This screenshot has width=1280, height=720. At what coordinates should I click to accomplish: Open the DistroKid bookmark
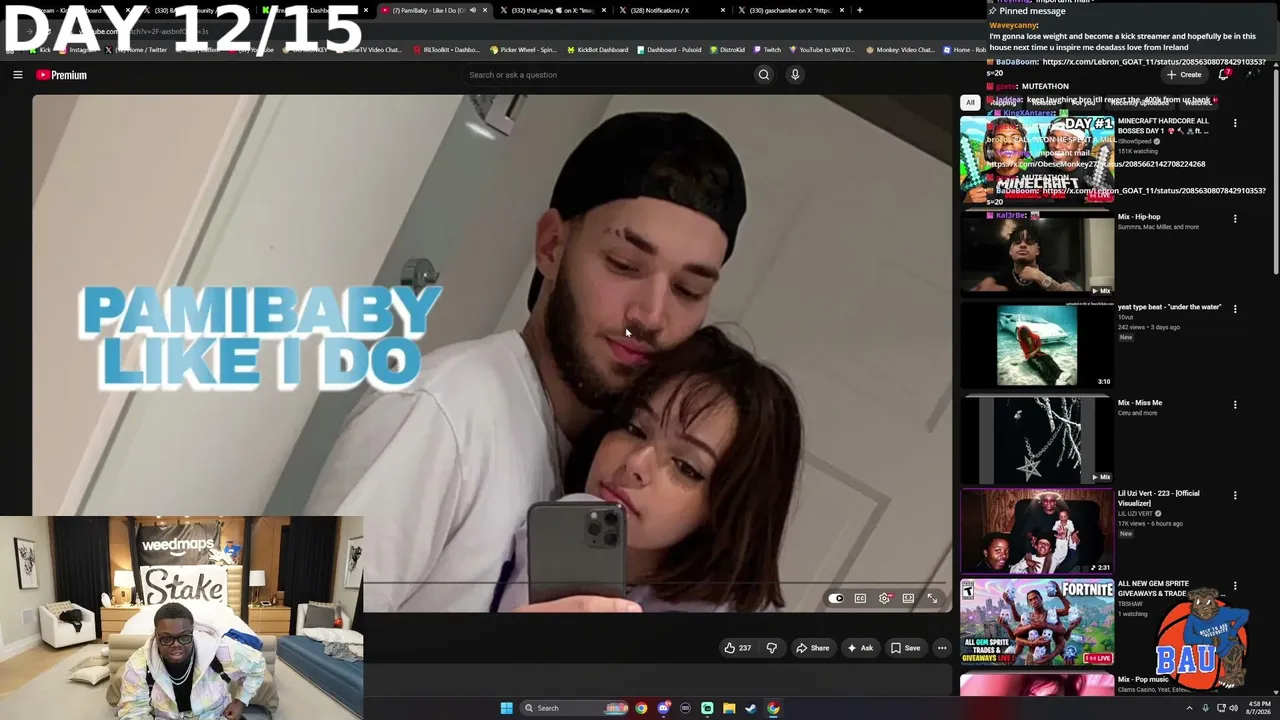(x=728, y=50)
